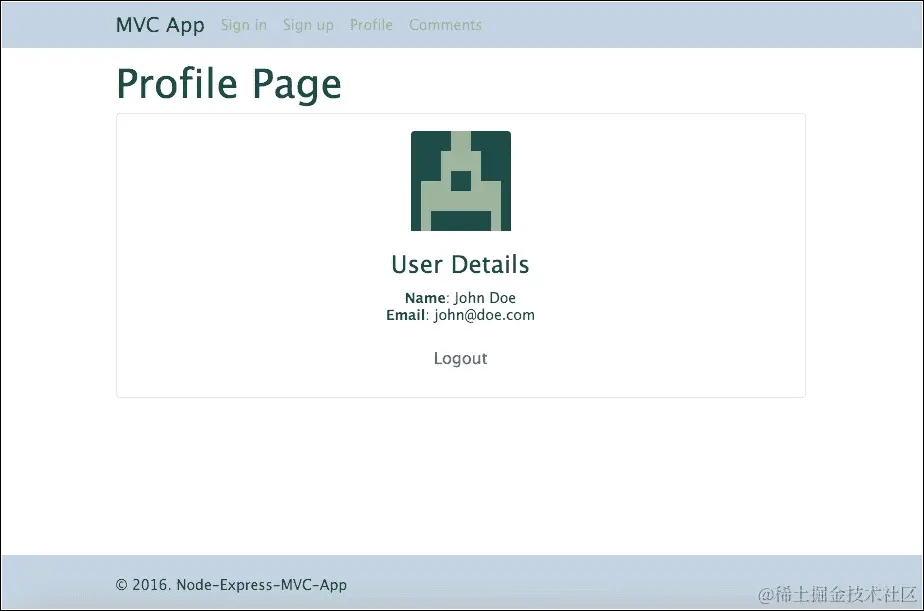The height and width of the screenshot is (611, 924).
Task: Click the User Details heading
Action: [460, 265]
